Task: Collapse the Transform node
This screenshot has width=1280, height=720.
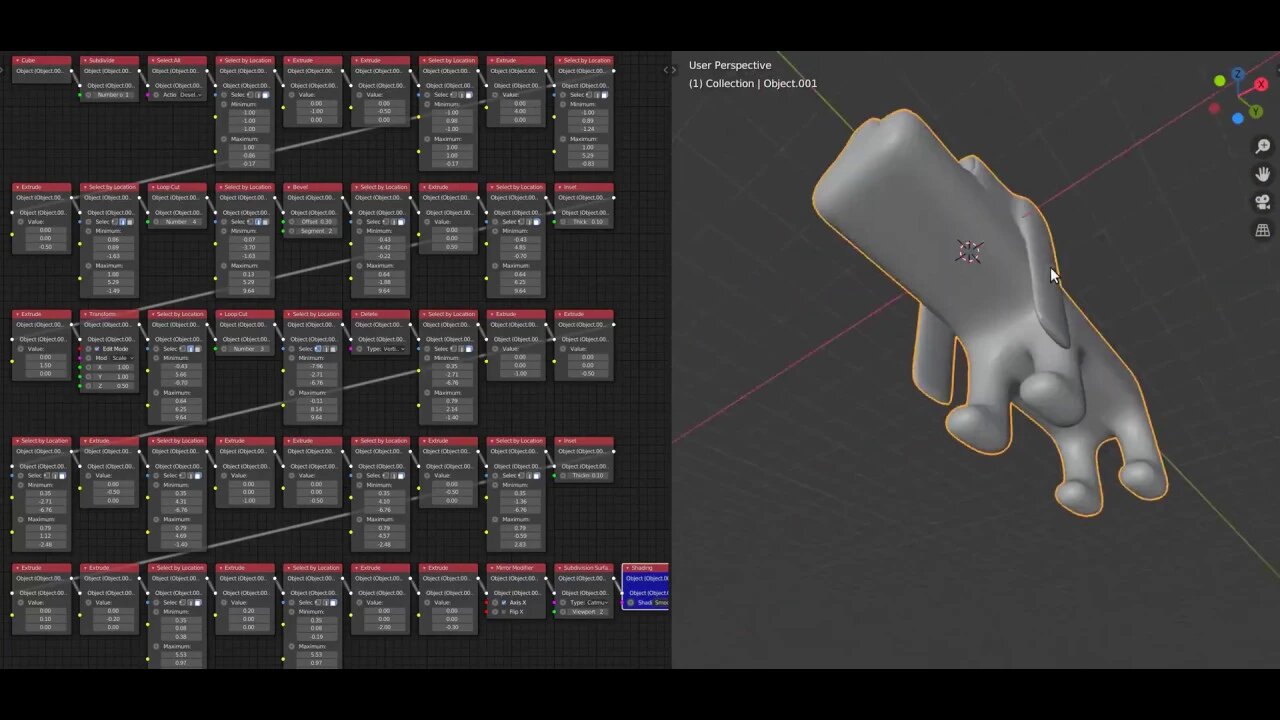Action: click(x=86, y=314)
